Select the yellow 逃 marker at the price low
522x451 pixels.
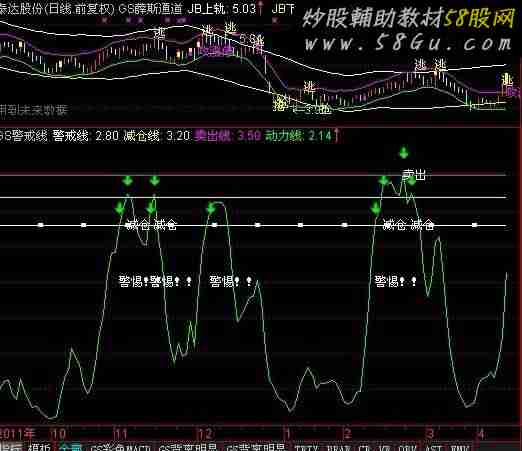tap(281, 103)
